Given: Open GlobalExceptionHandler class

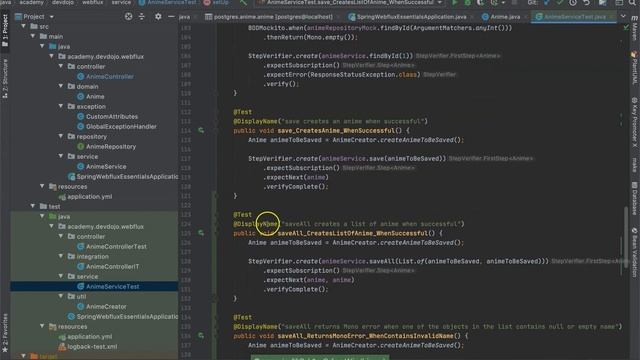Looking at the screenshot, I should [x=117, y=127].
